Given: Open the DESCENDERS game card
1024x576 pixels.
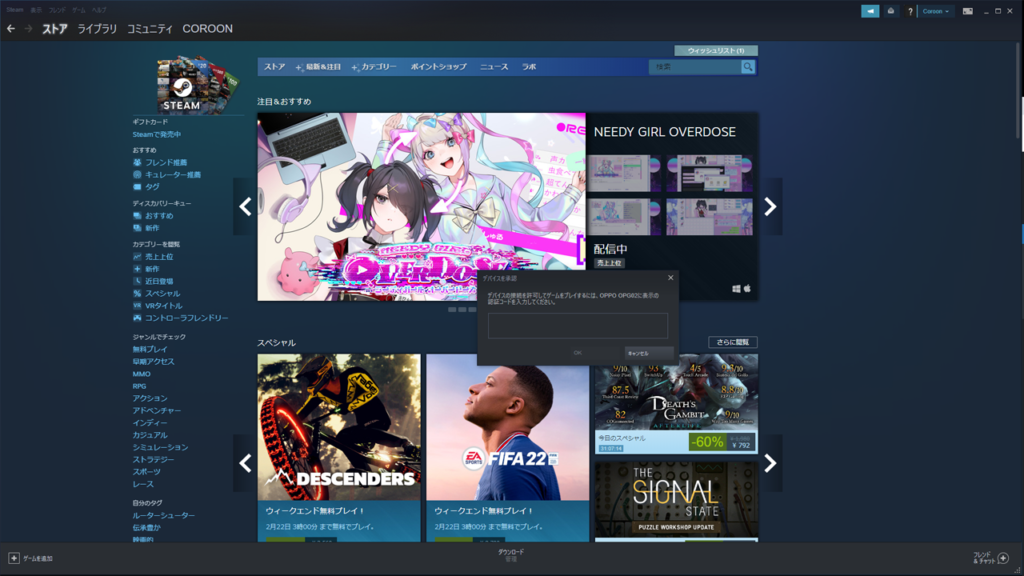Looking at the screenshot, I should (339, 448).
